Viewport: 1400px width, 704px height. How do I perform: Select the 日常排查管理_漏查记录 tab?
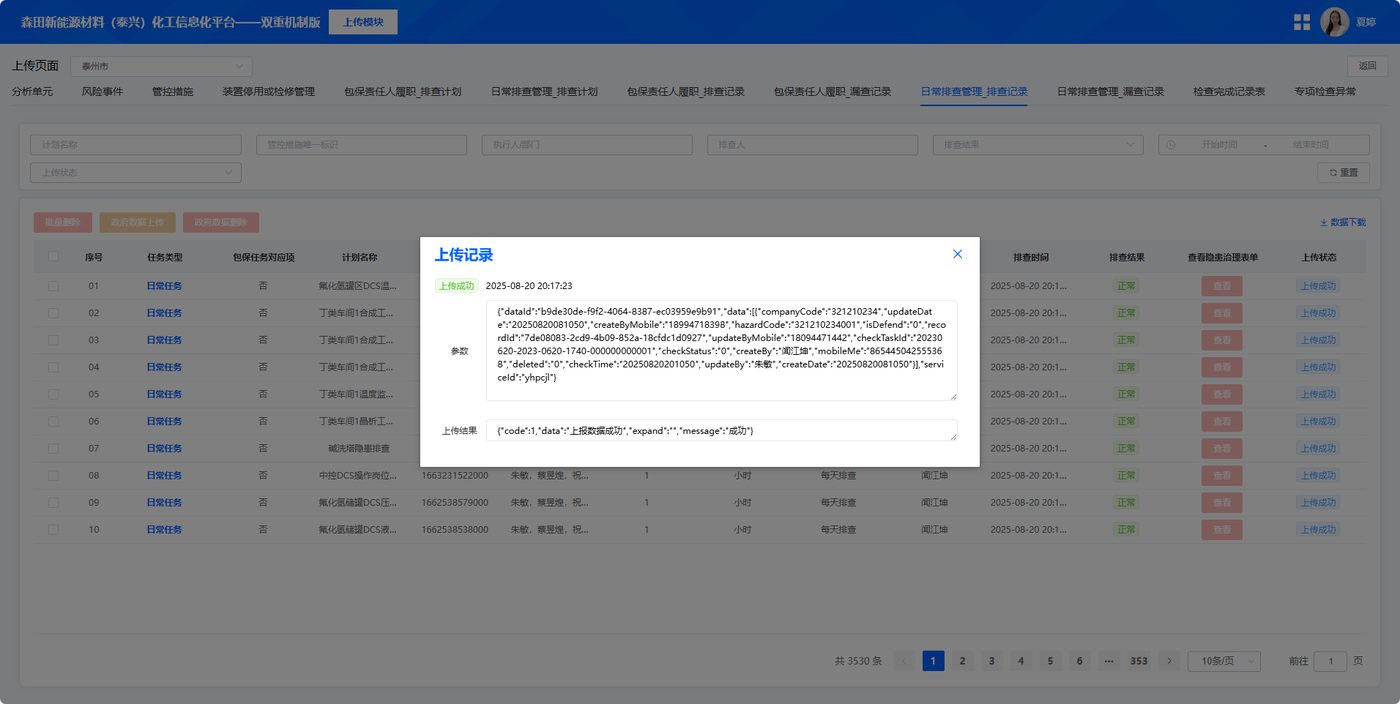[x=1110, y=92]
